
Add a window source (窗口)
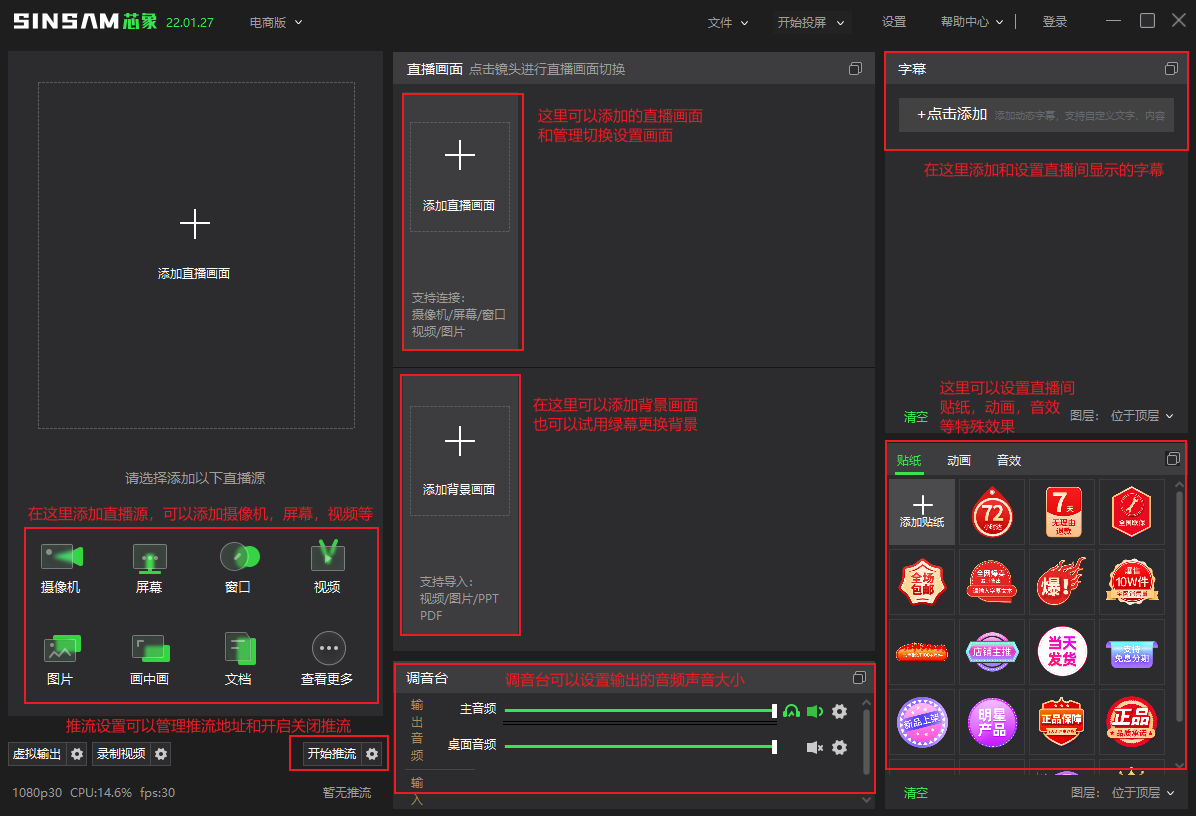click(239, 568)
